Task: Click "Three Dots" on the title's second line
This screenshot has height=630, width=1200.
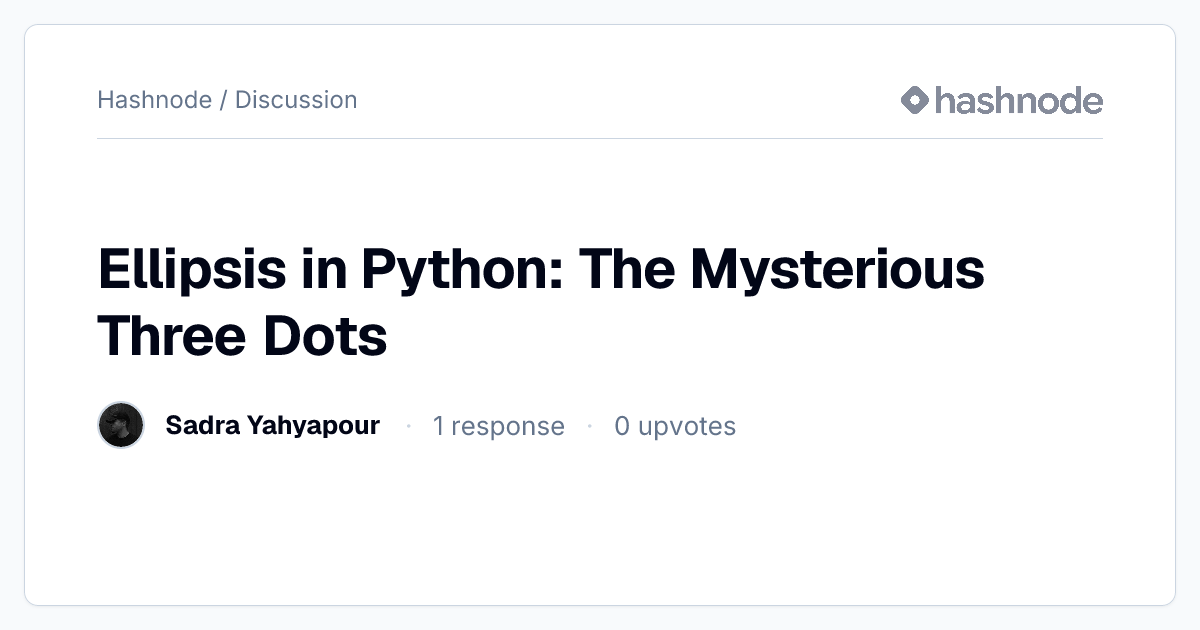Action: click(x=242, y=335)
